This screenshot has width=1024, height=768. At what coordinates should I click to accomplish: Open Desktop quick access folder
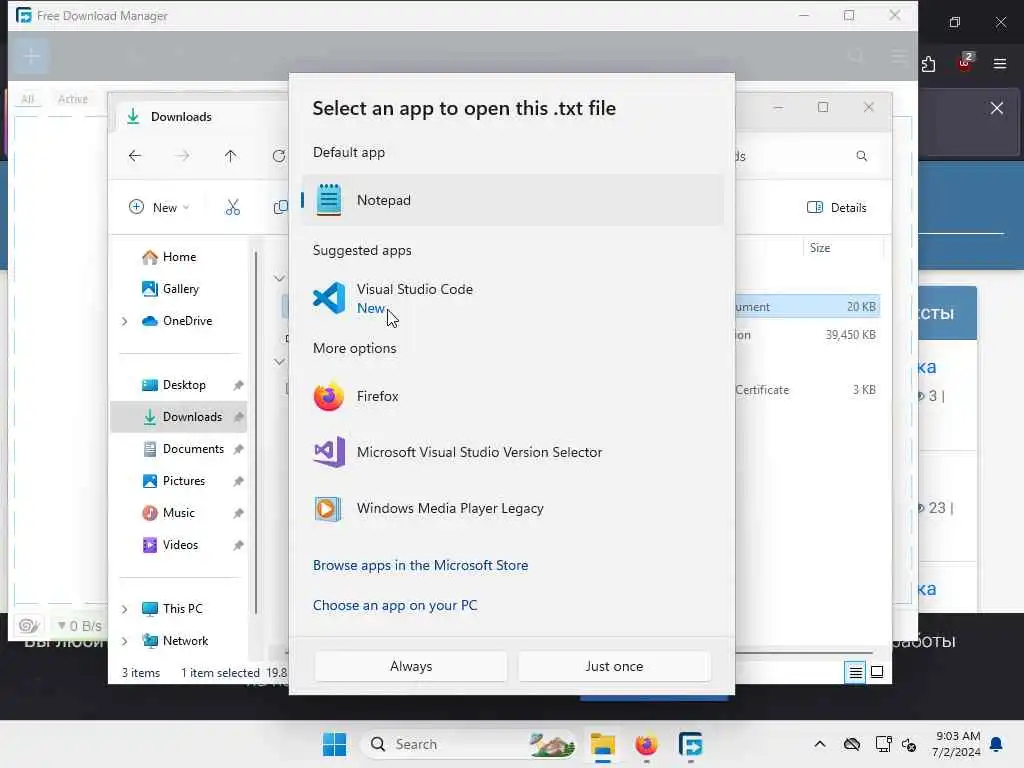pyautogui.click(x=184, y=385)
